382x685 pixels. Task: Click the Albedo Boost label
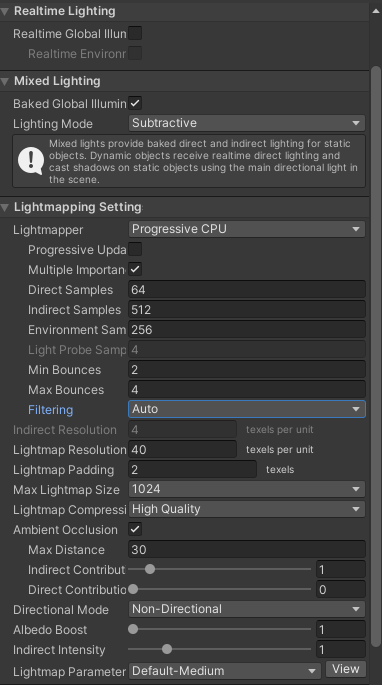(x=50, y=630)
